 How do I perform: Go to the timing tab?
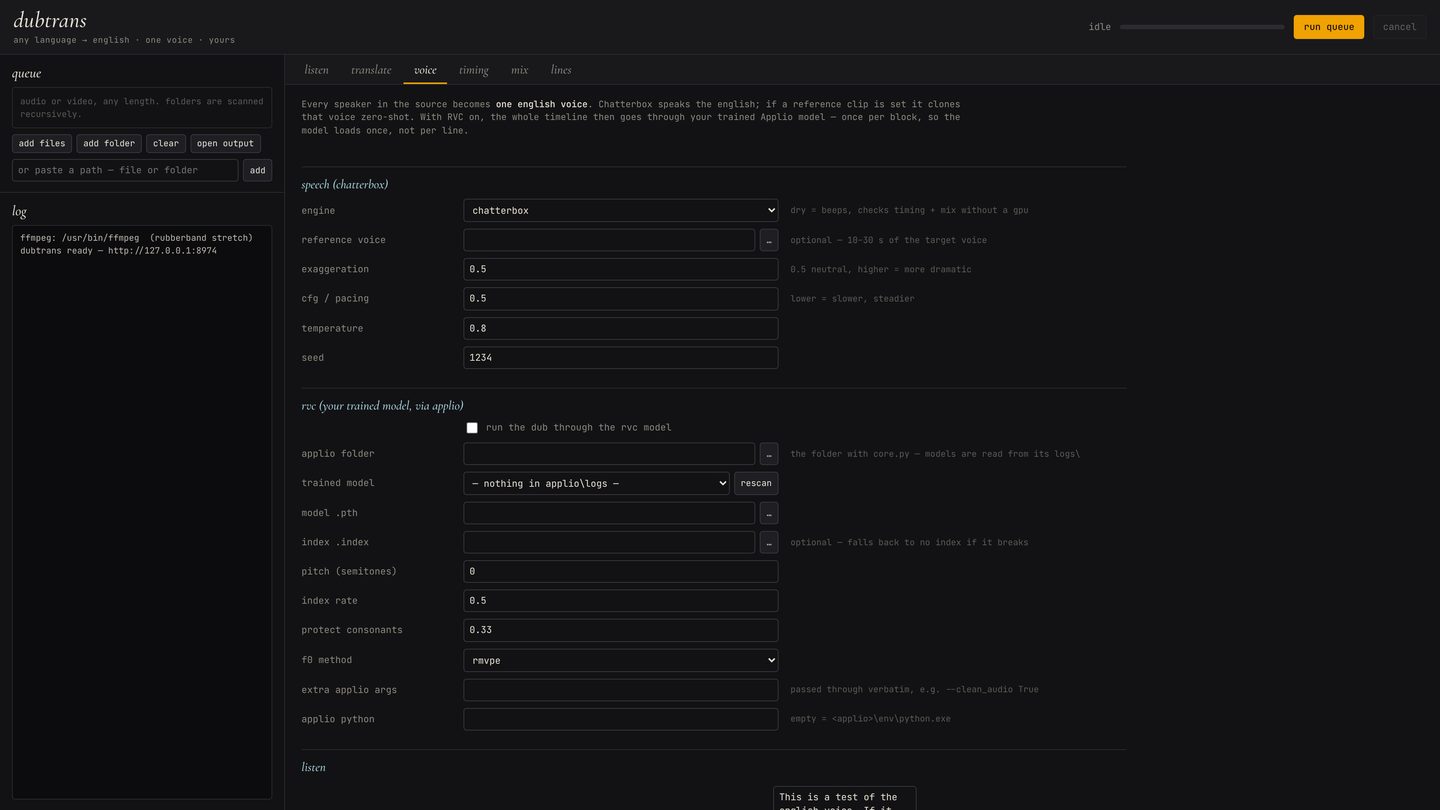click(474, 70)
